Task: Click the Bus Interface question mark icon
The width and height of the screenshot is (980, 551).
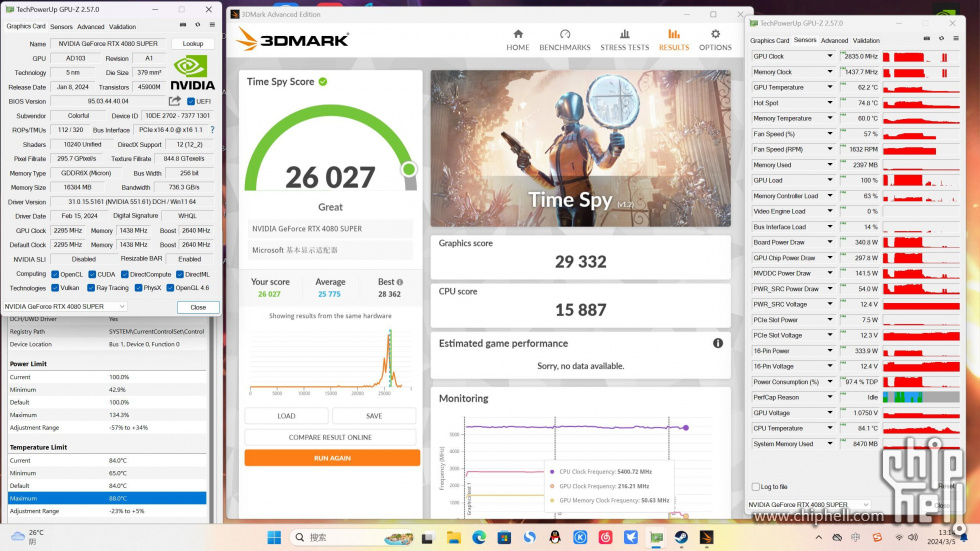Action: pos(212,130)
